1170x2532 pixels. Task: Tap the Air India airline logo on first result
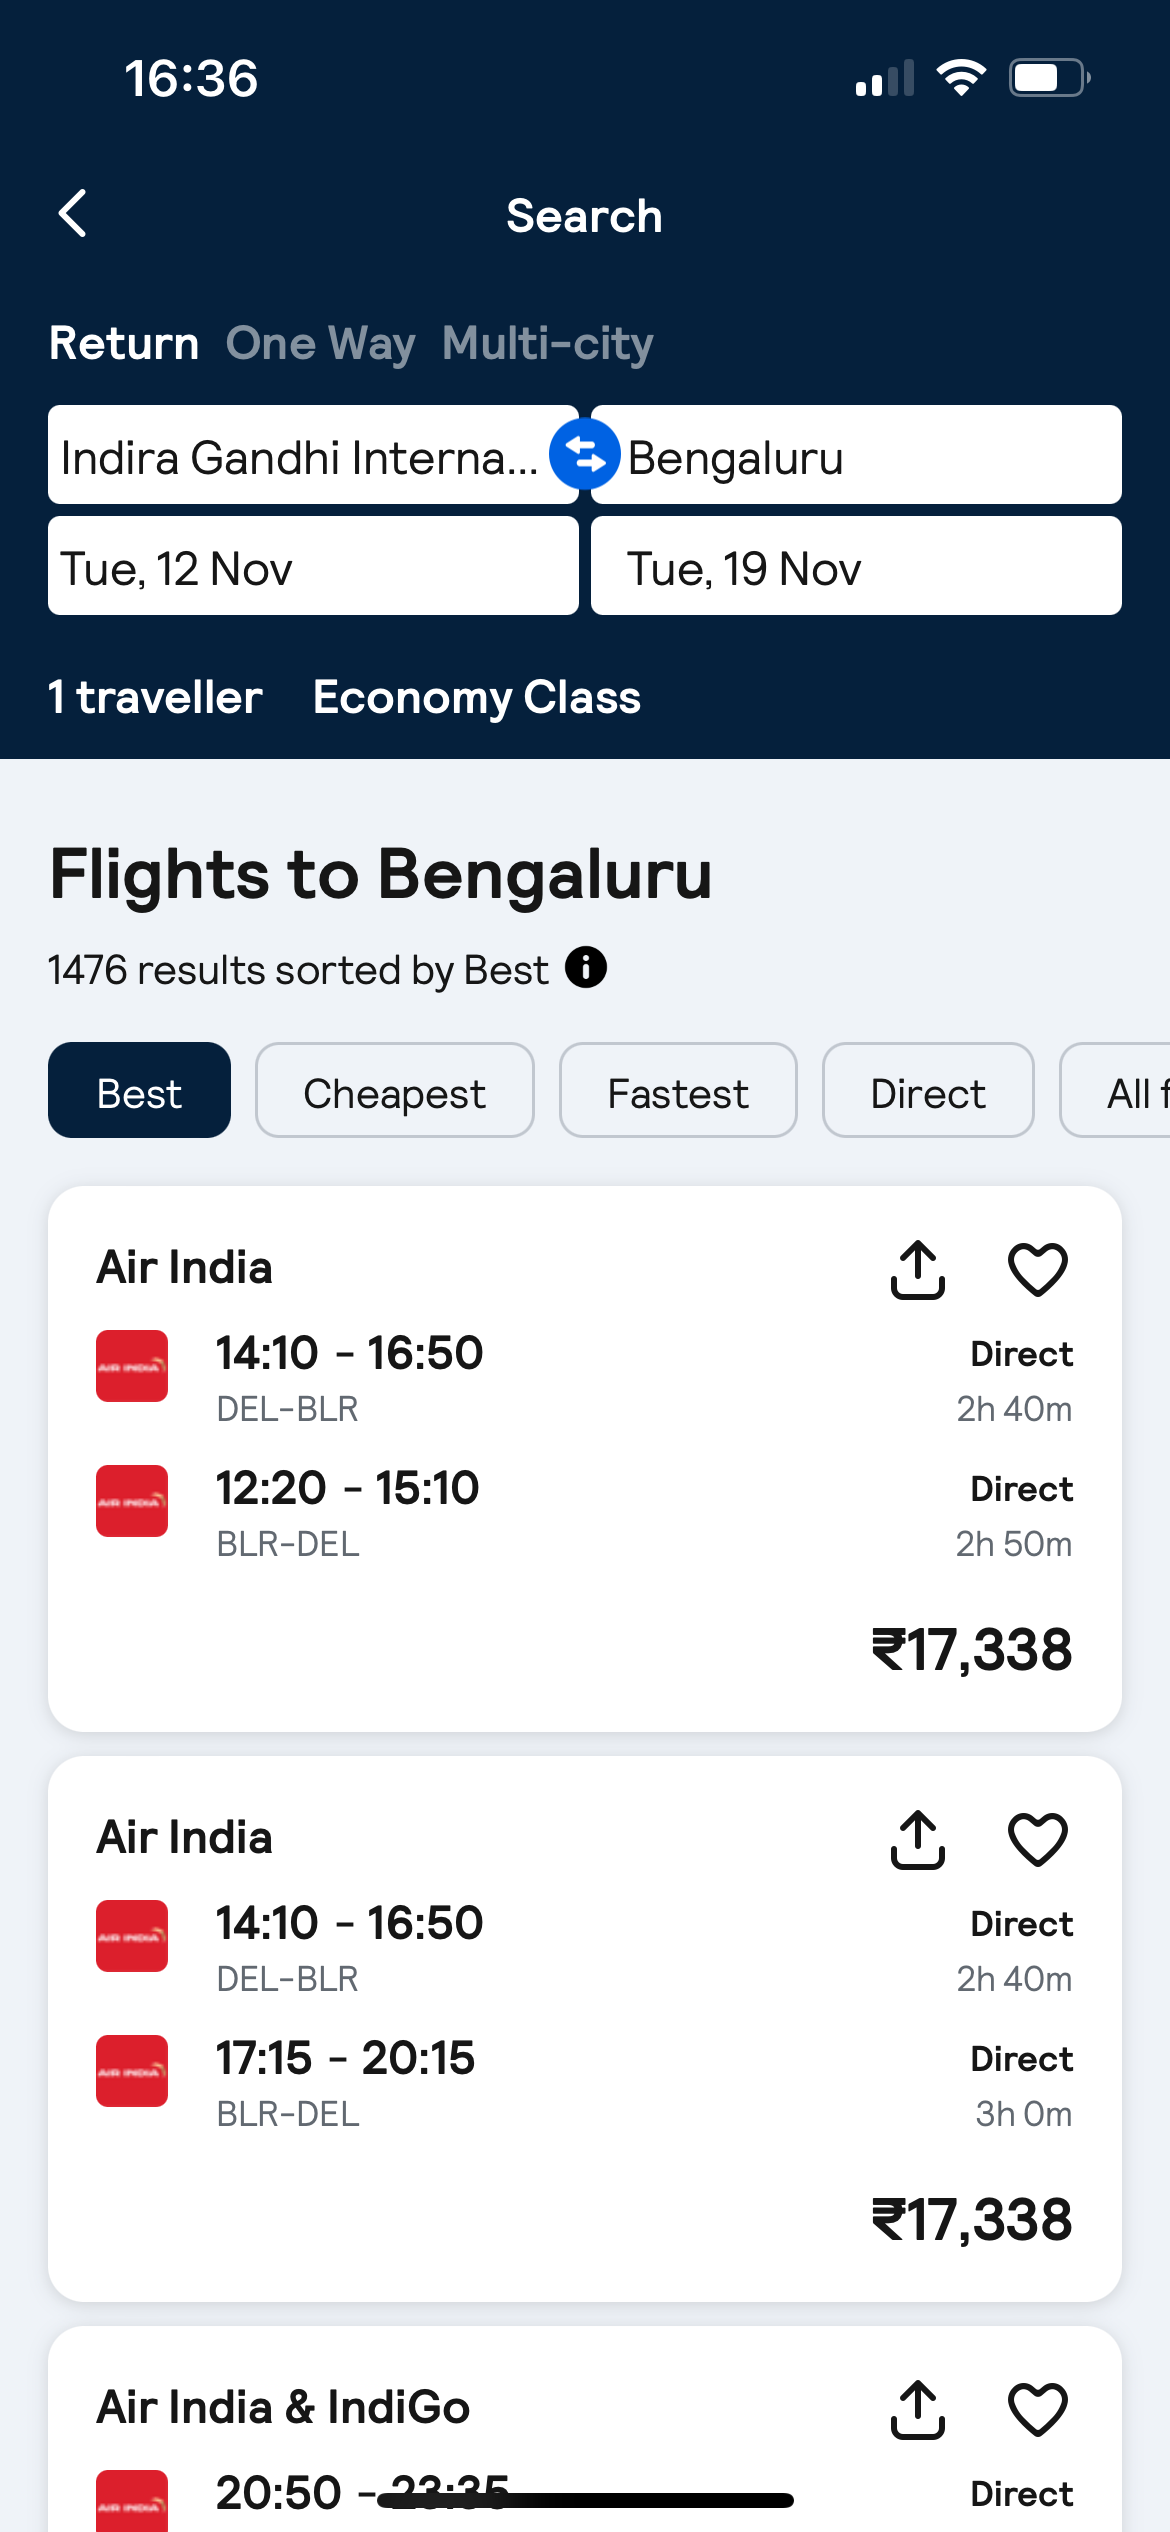pos(131,1366)
